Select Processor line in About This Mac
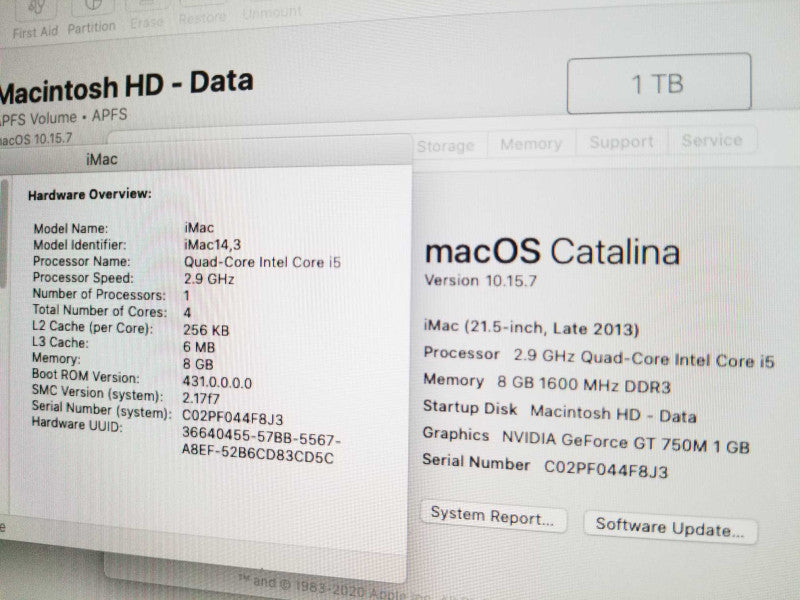This screenshot has width=800, height=600. [x=598, y=357]
